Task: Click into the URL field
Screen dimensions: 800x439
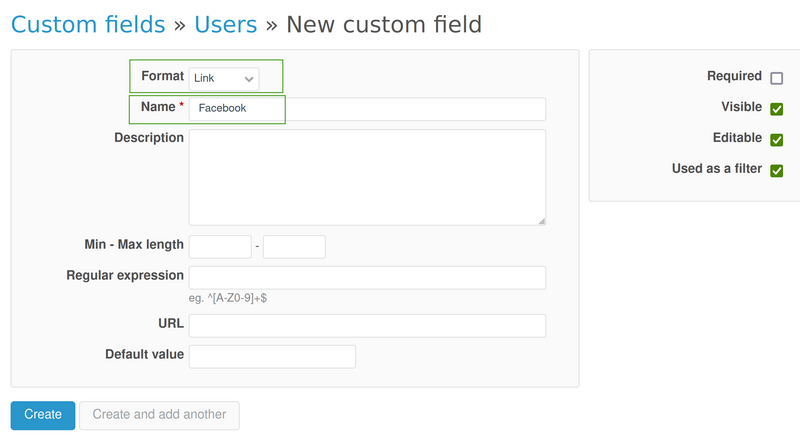Action: coord(366,326)
